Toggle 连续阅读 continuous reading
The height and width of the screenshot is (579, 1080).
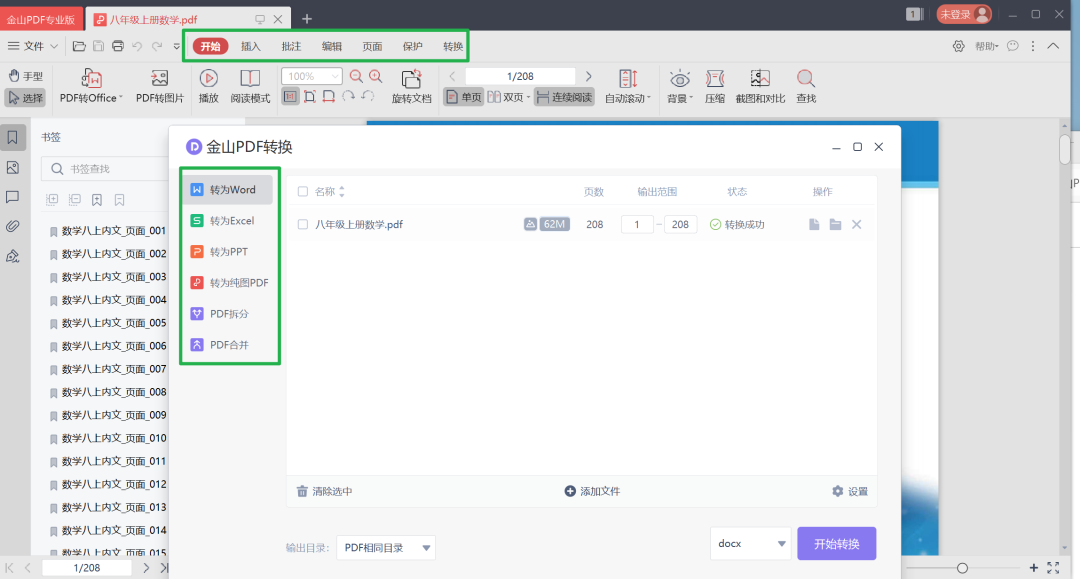click(564, 97)
